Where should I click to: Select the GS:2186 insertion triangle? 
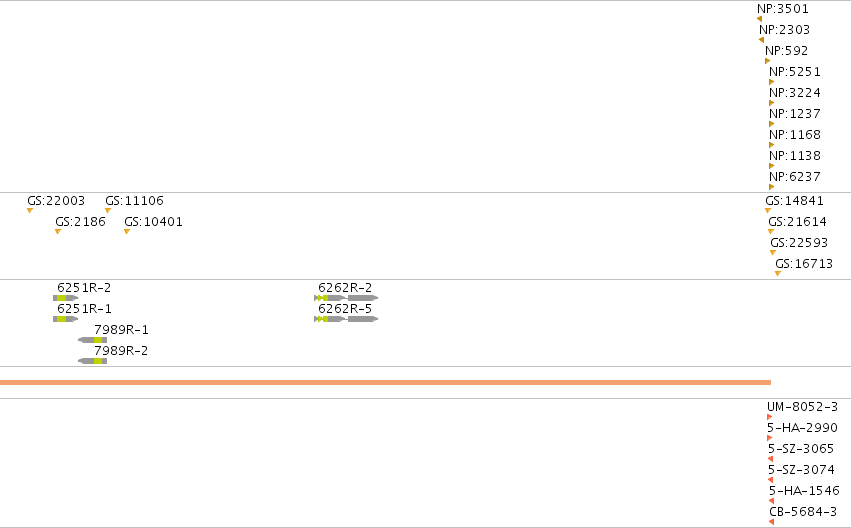58,232
